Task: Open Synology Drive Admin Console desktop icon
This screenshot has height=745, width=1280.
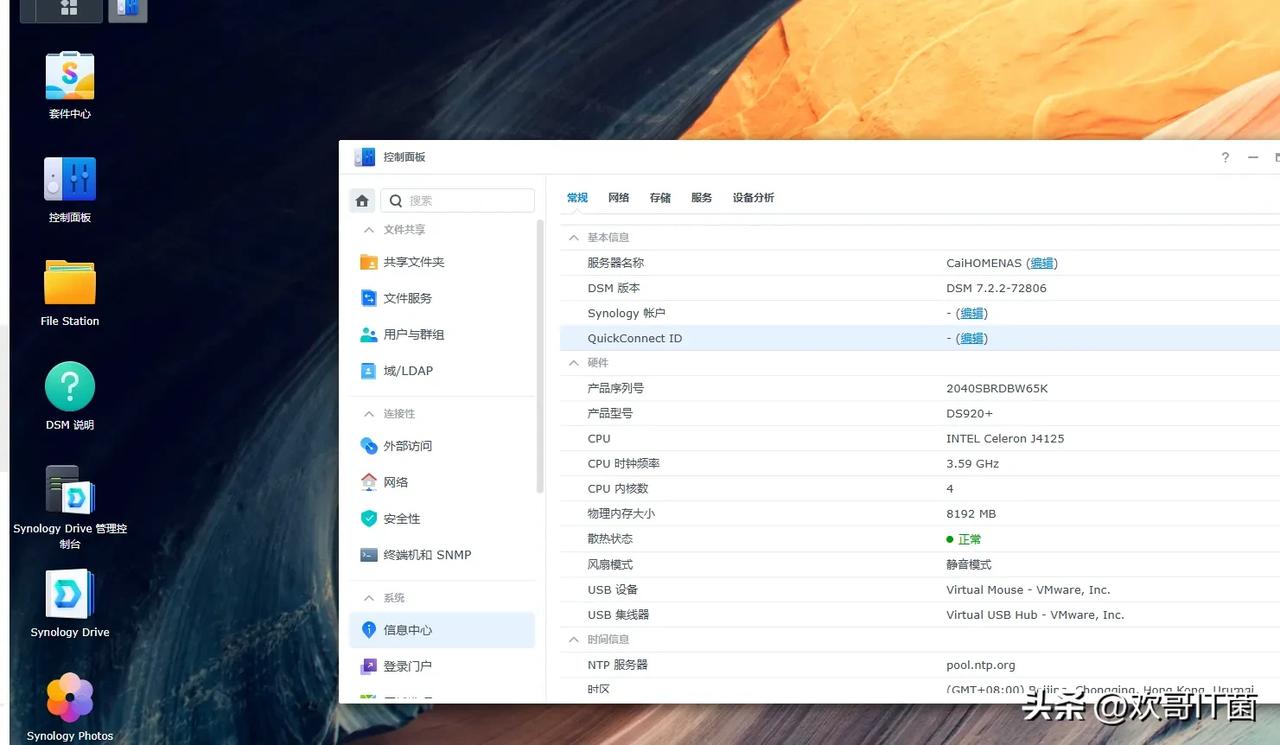Action: click(x=70, y=490)
